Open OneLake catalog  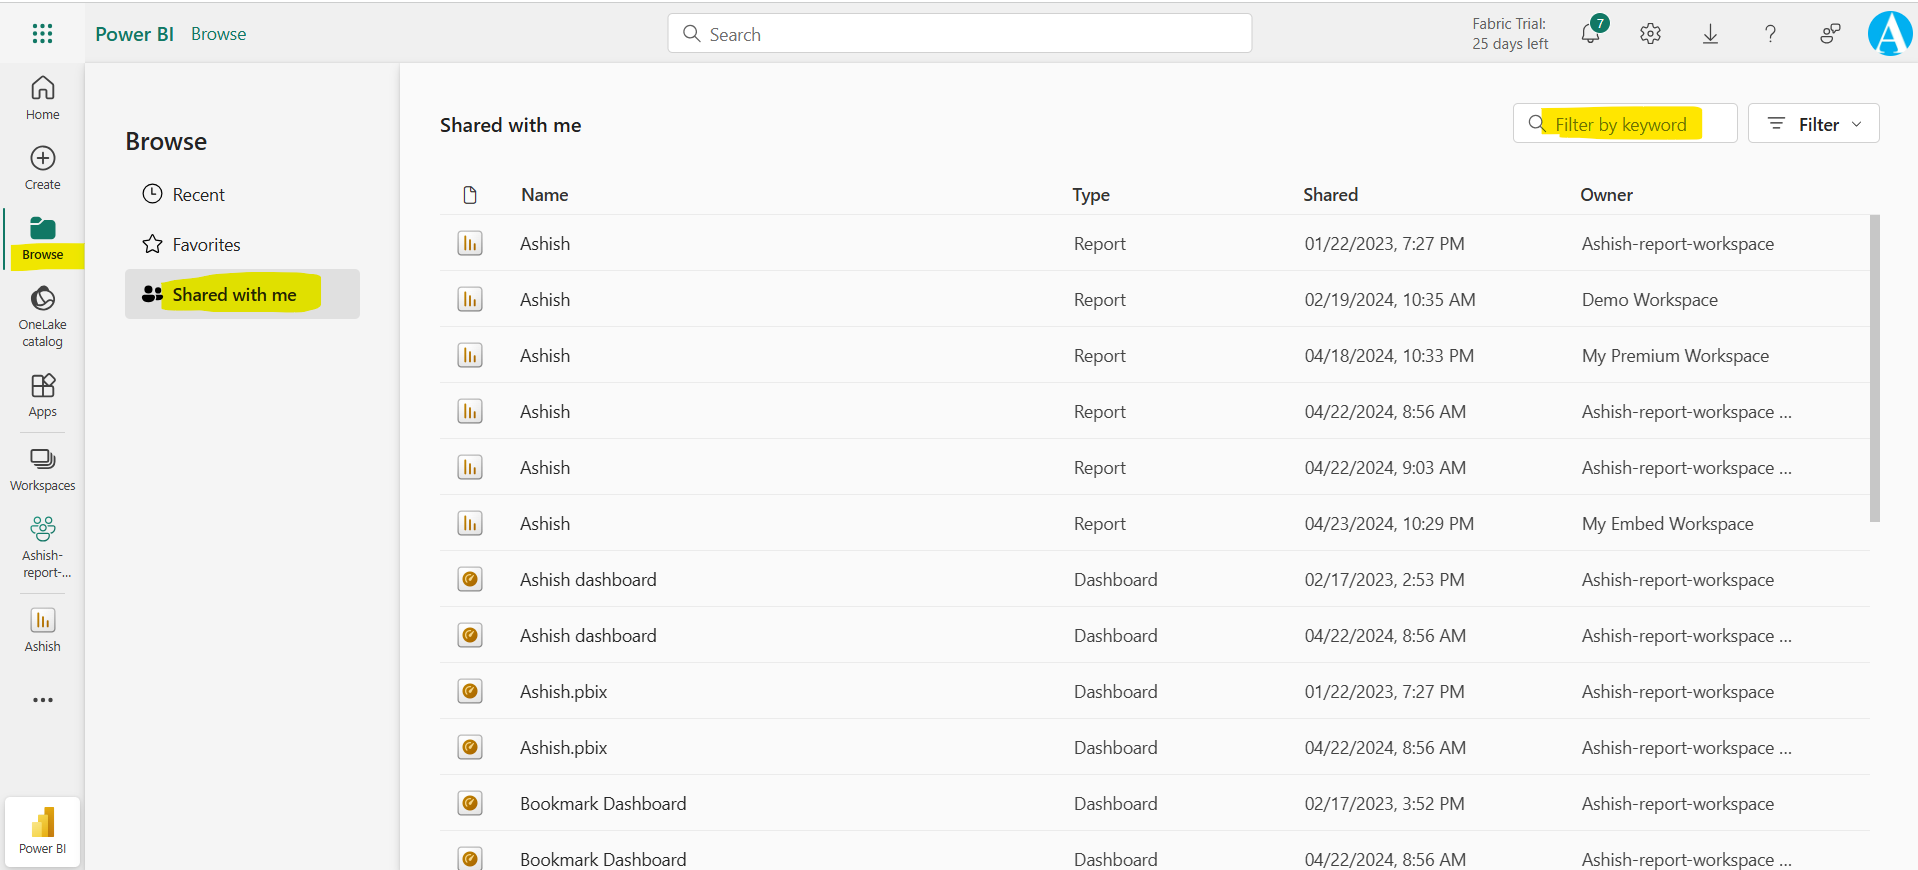(42, 317)
